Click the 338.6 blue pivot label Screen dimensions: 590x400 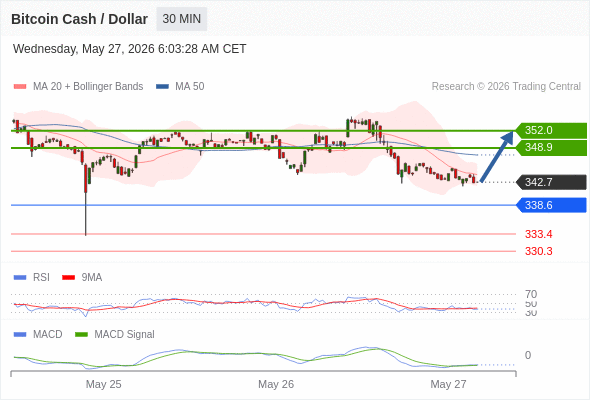[x=551, y=205]
